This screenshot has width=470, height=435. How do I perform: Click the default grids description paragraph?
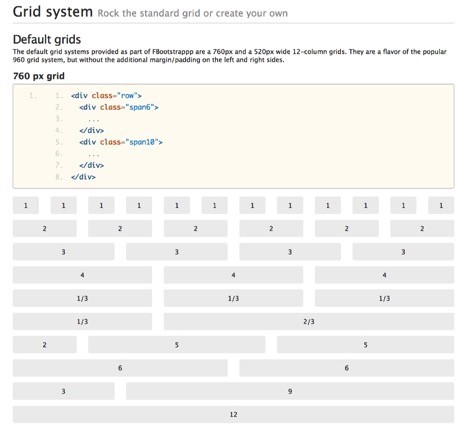tap(230, 56)
